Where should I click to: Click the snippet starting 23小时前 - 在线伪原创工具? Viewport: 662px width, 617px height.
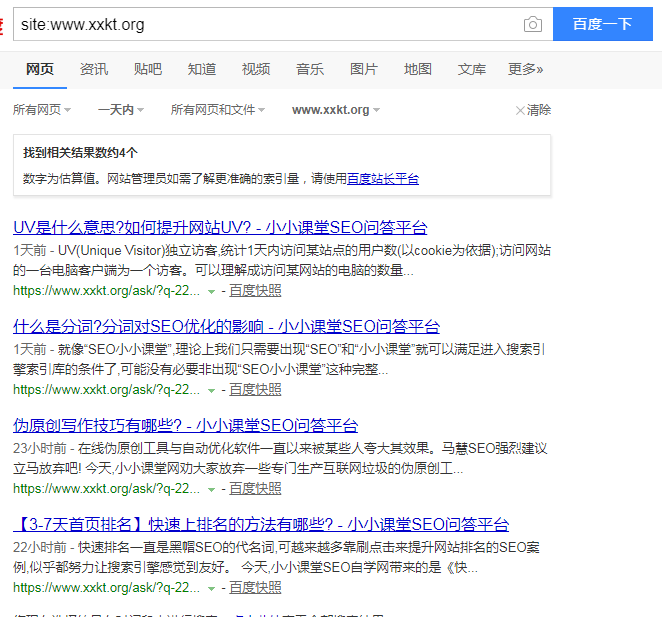pos(280,458)
